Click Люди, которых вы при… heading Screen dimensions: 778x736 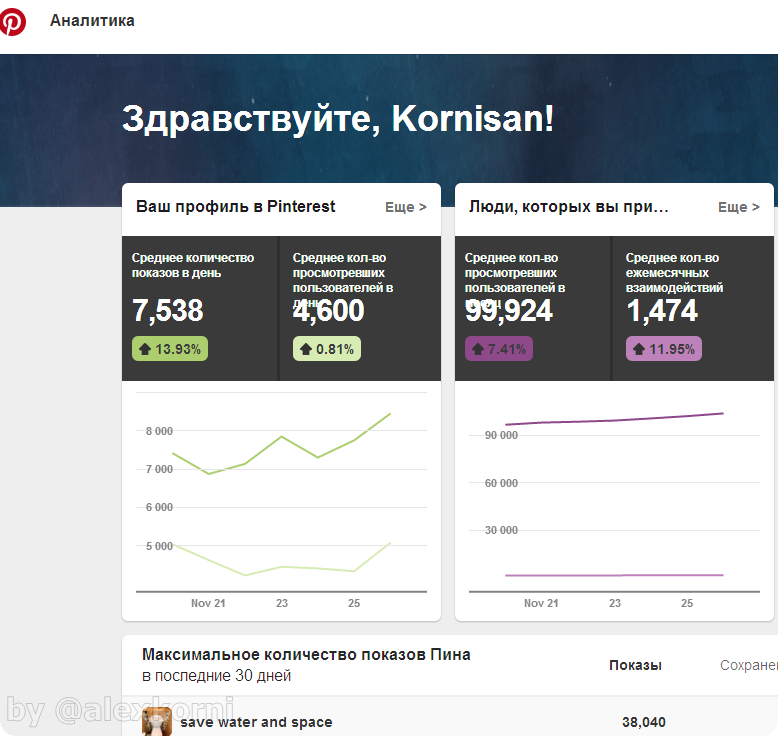[x=569, y=206]
